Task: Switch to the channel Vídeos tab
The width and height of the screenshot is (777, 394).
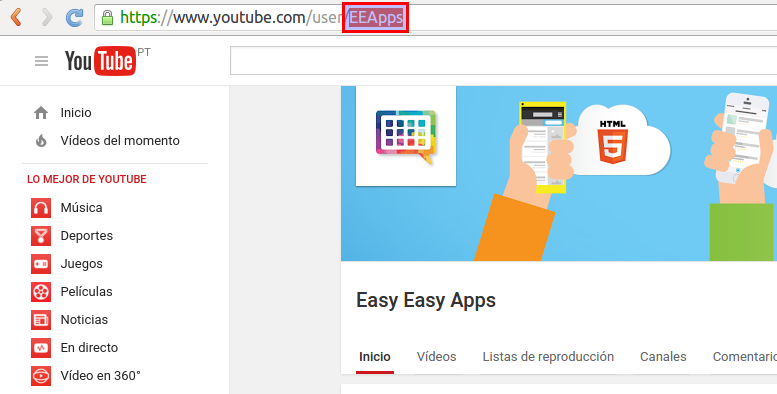Action: tap(437, 357)
